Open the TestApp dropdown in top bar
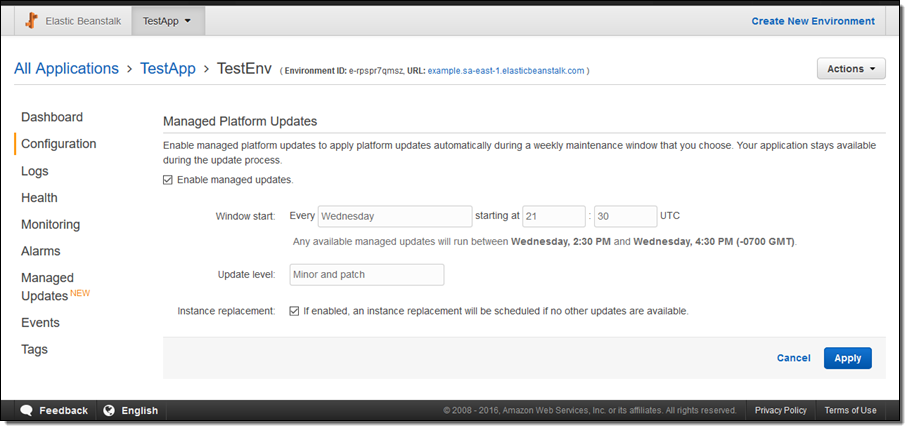The image size is (910, 431). [166, 21]
